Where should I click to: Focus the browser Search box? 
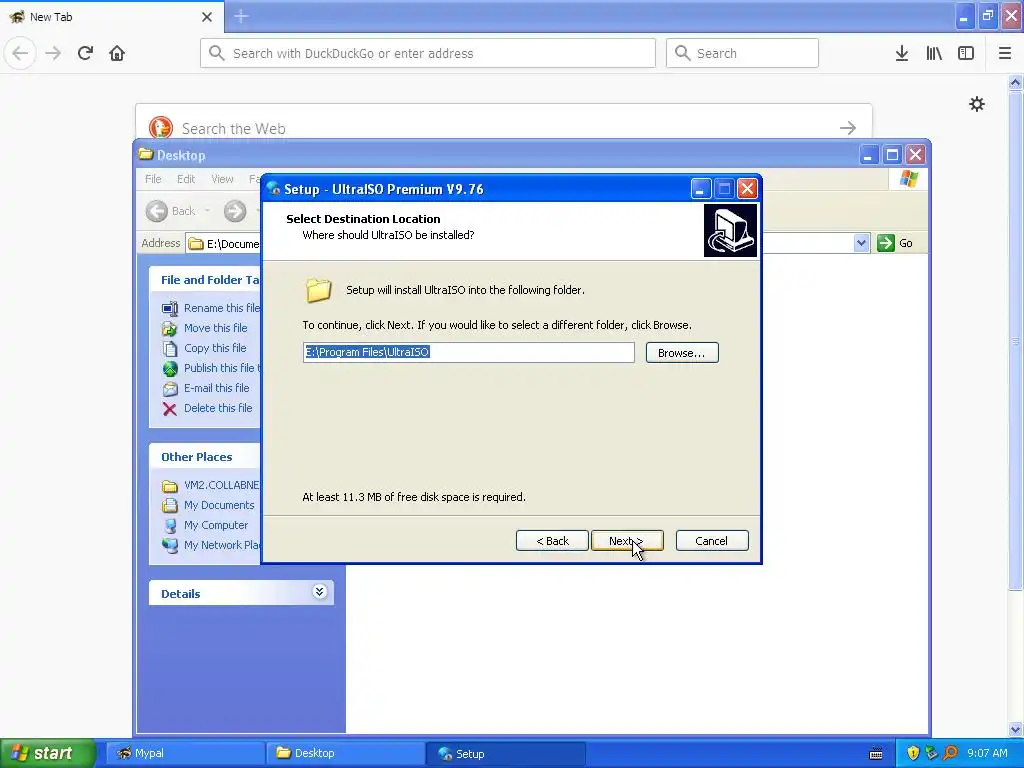pyautogui.click(x=743, y=53)
